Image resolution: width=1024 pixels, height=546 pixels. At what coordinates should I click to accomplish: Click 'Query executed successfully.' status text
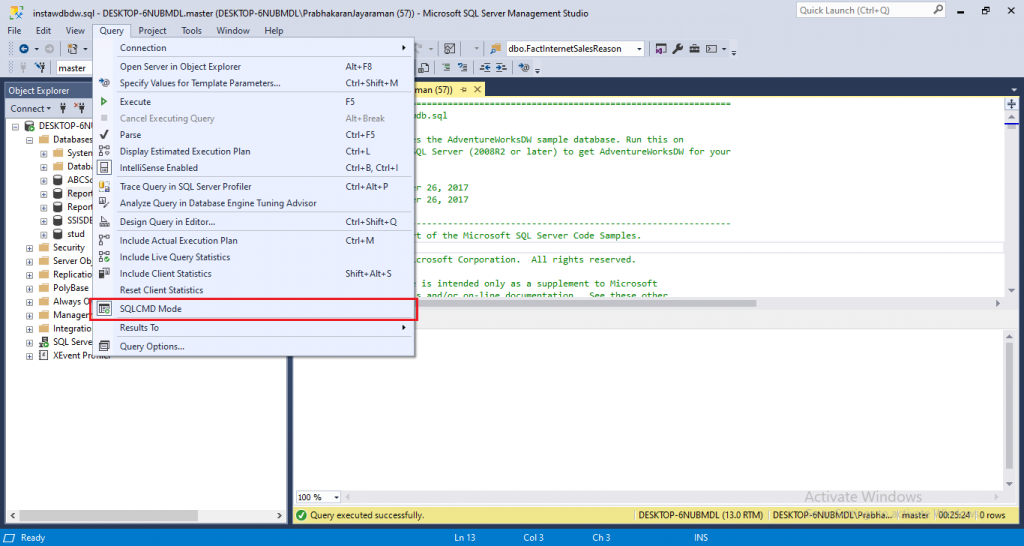click(366, 515)
